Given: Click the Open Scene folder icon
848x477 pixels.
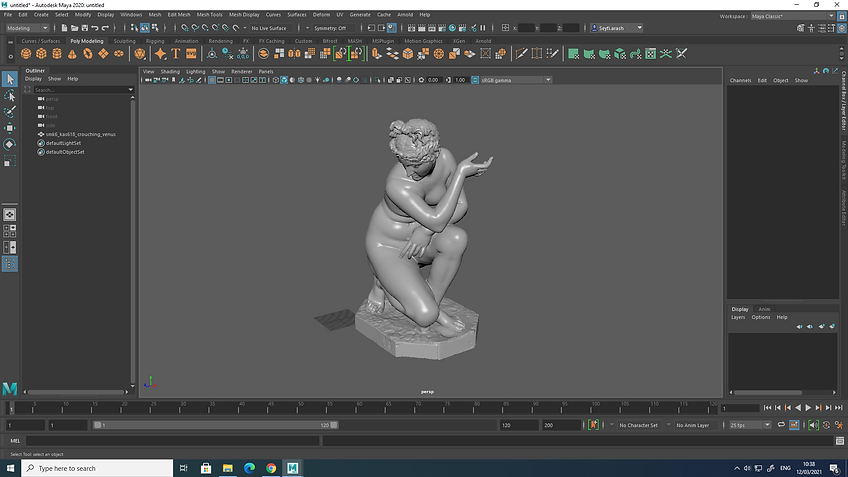Looking at the screenshot, I should (x=75, y=28).
